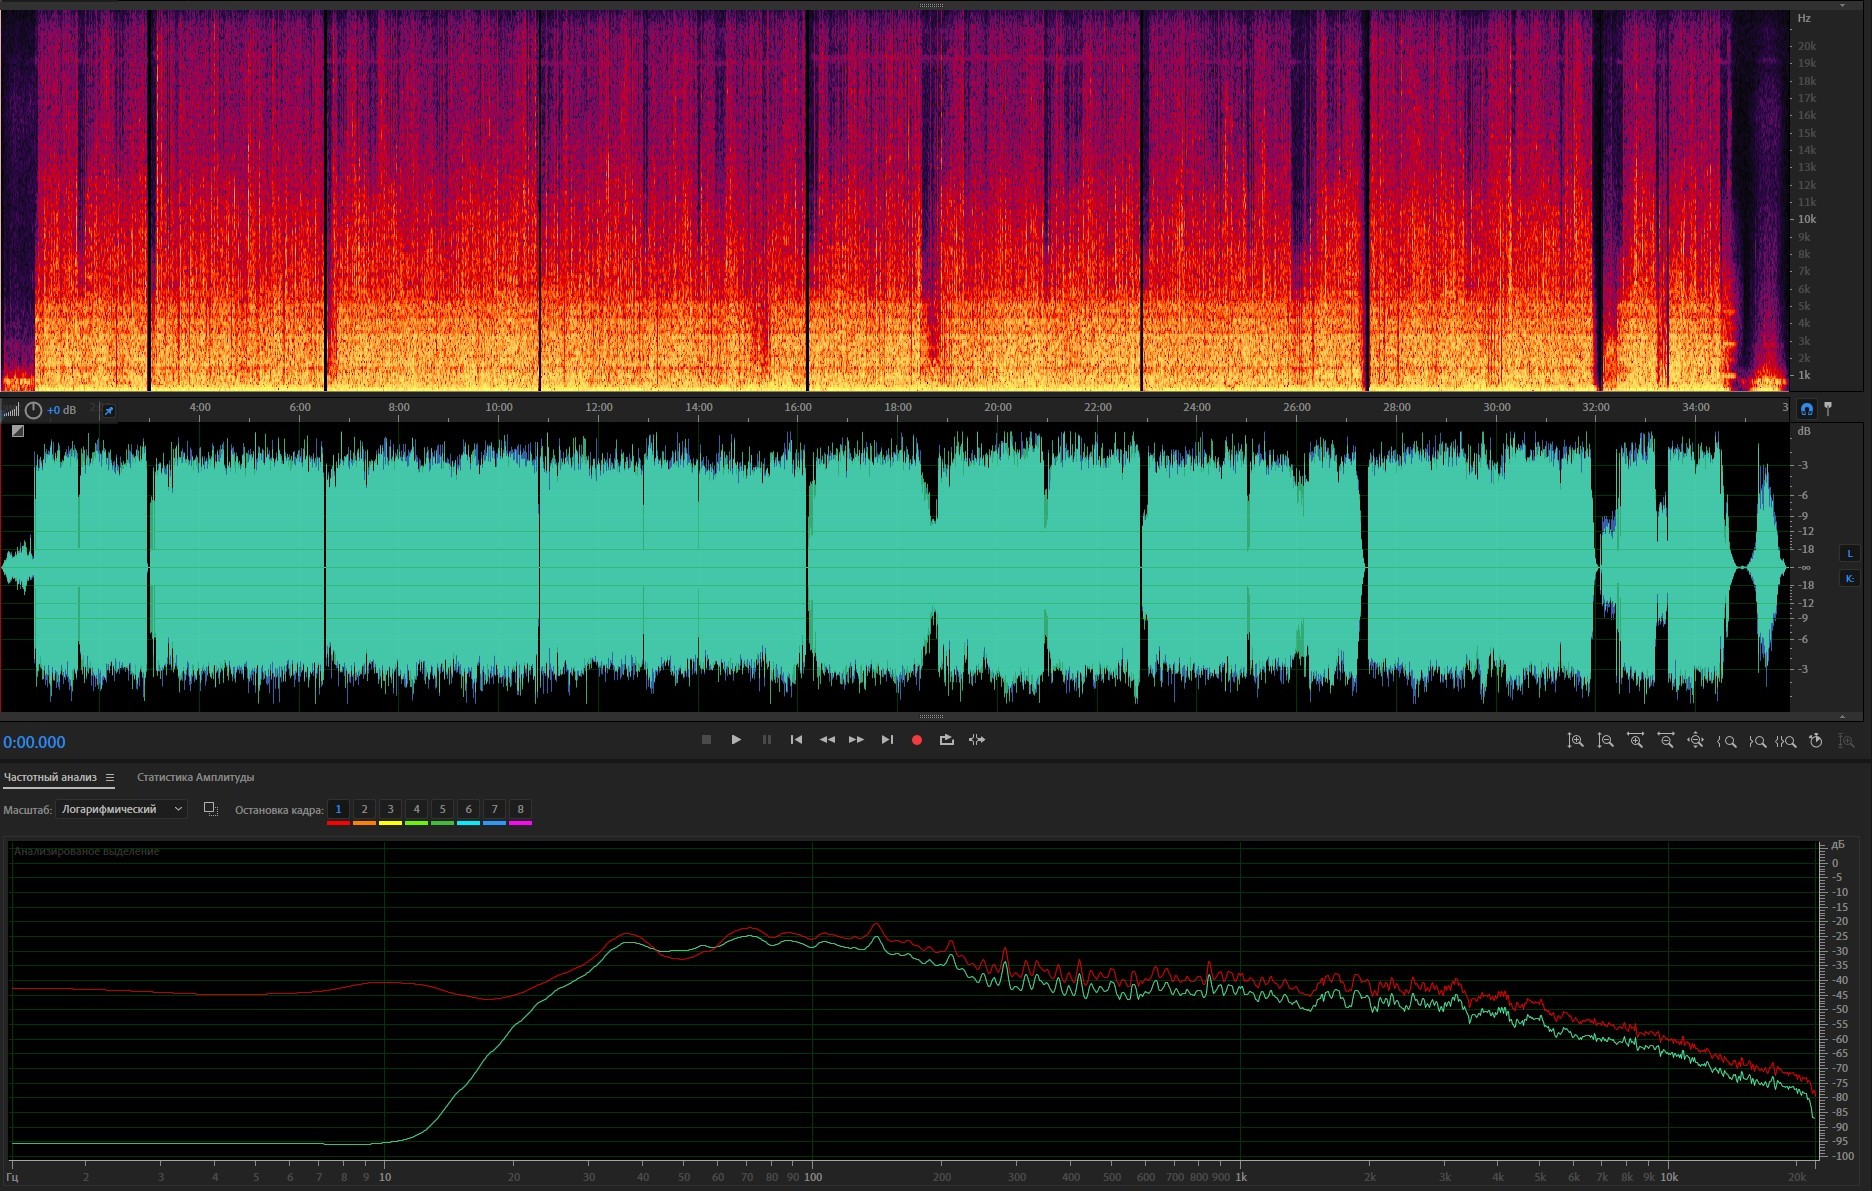Viewport: 1872px width, 1191px height.
Task: Select hold frame button 3
Action: 390,809
